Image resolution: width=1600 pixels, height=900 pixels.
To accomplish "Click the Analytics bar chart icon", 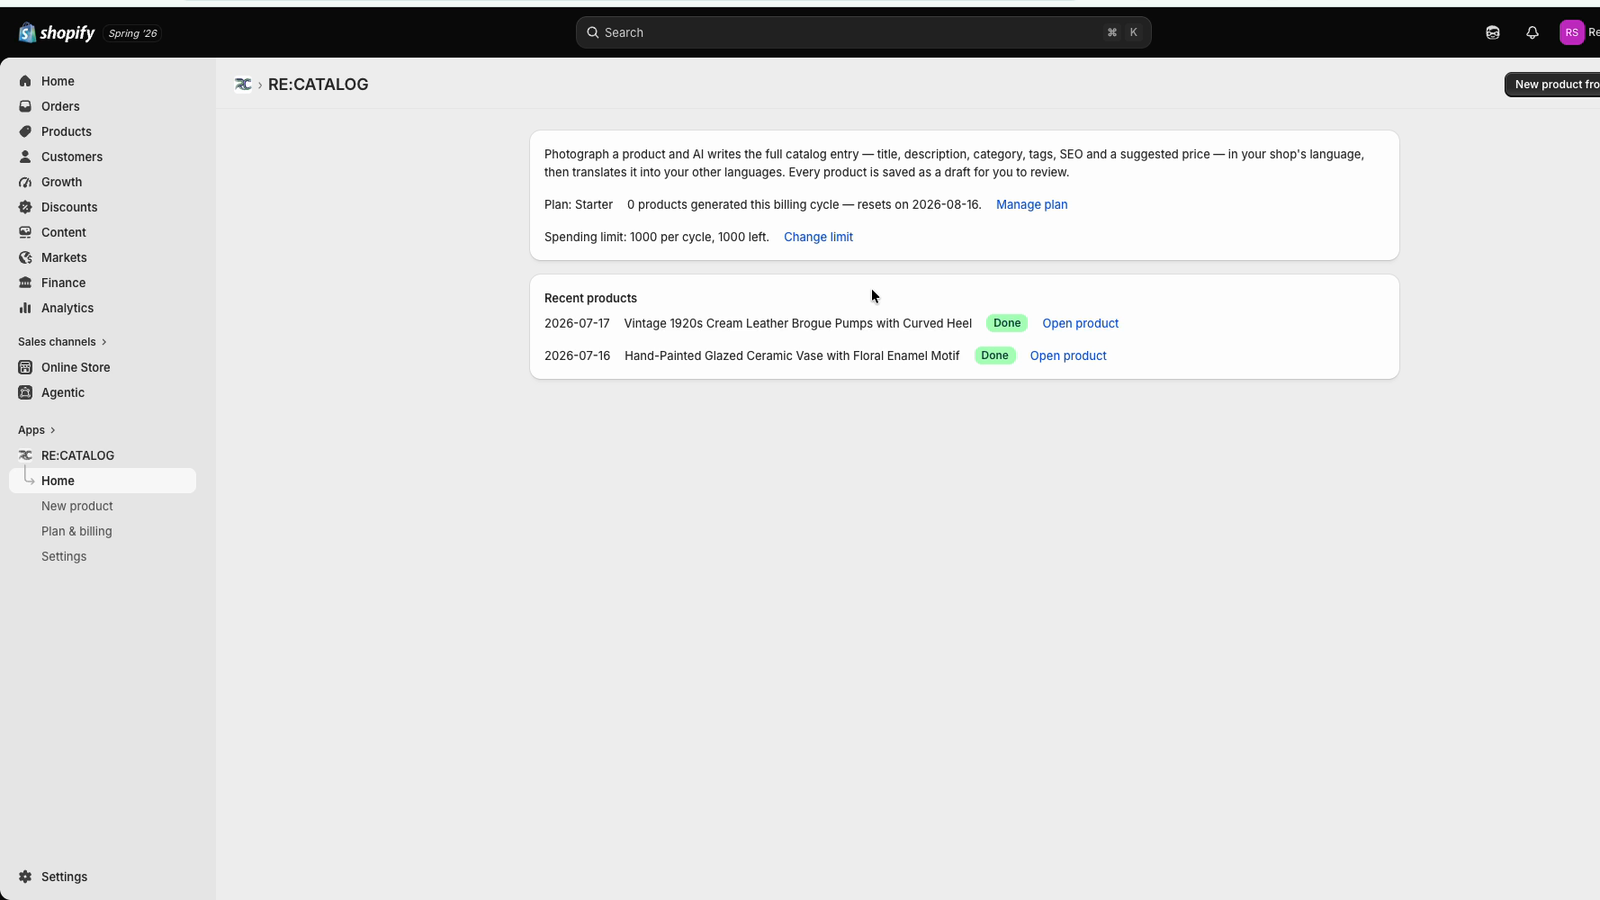I will 25,308.
